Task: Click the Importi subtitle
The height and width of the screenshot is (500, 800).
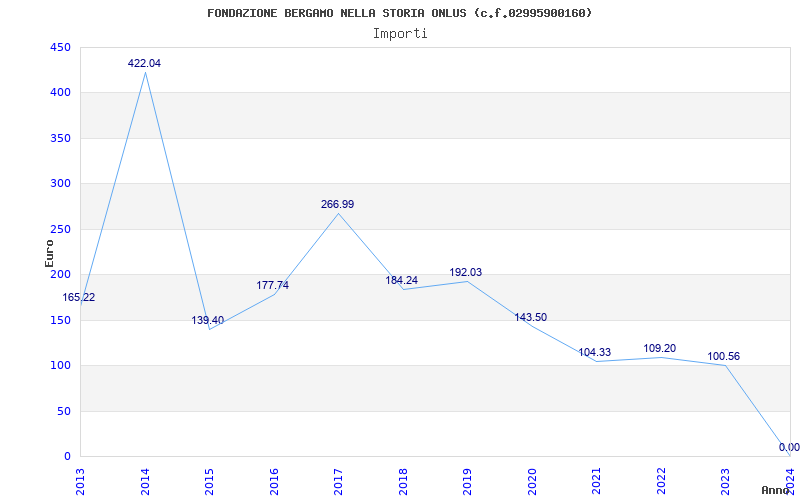Action: (400, 34)
